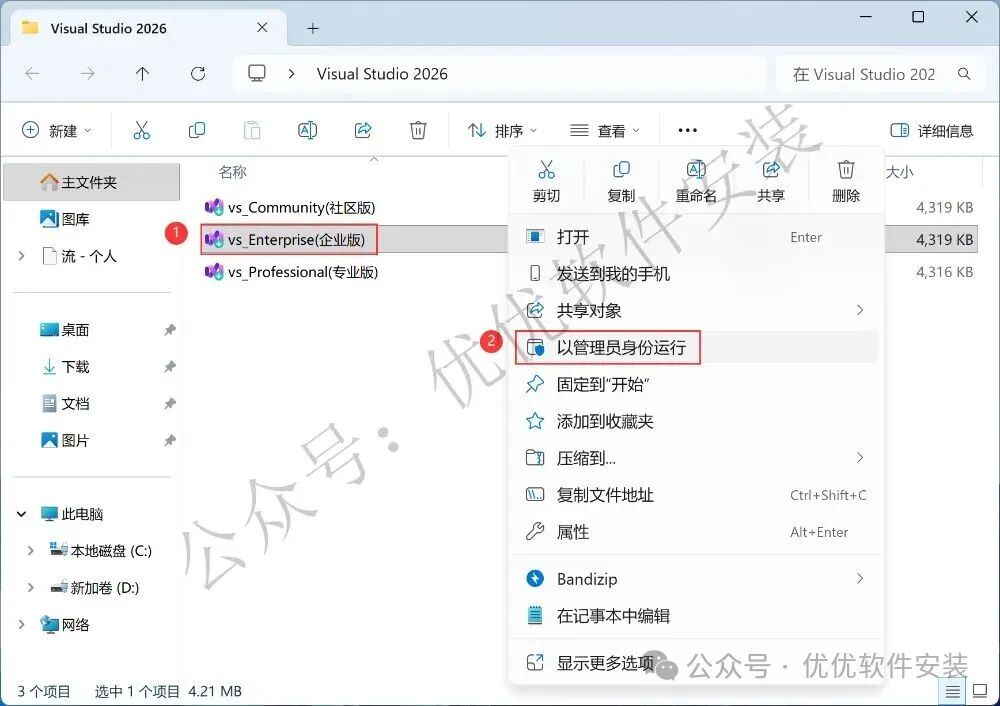Click 删除 in the context menu
The height and width of the screenshot is (706, 1000).
[846, 182]
